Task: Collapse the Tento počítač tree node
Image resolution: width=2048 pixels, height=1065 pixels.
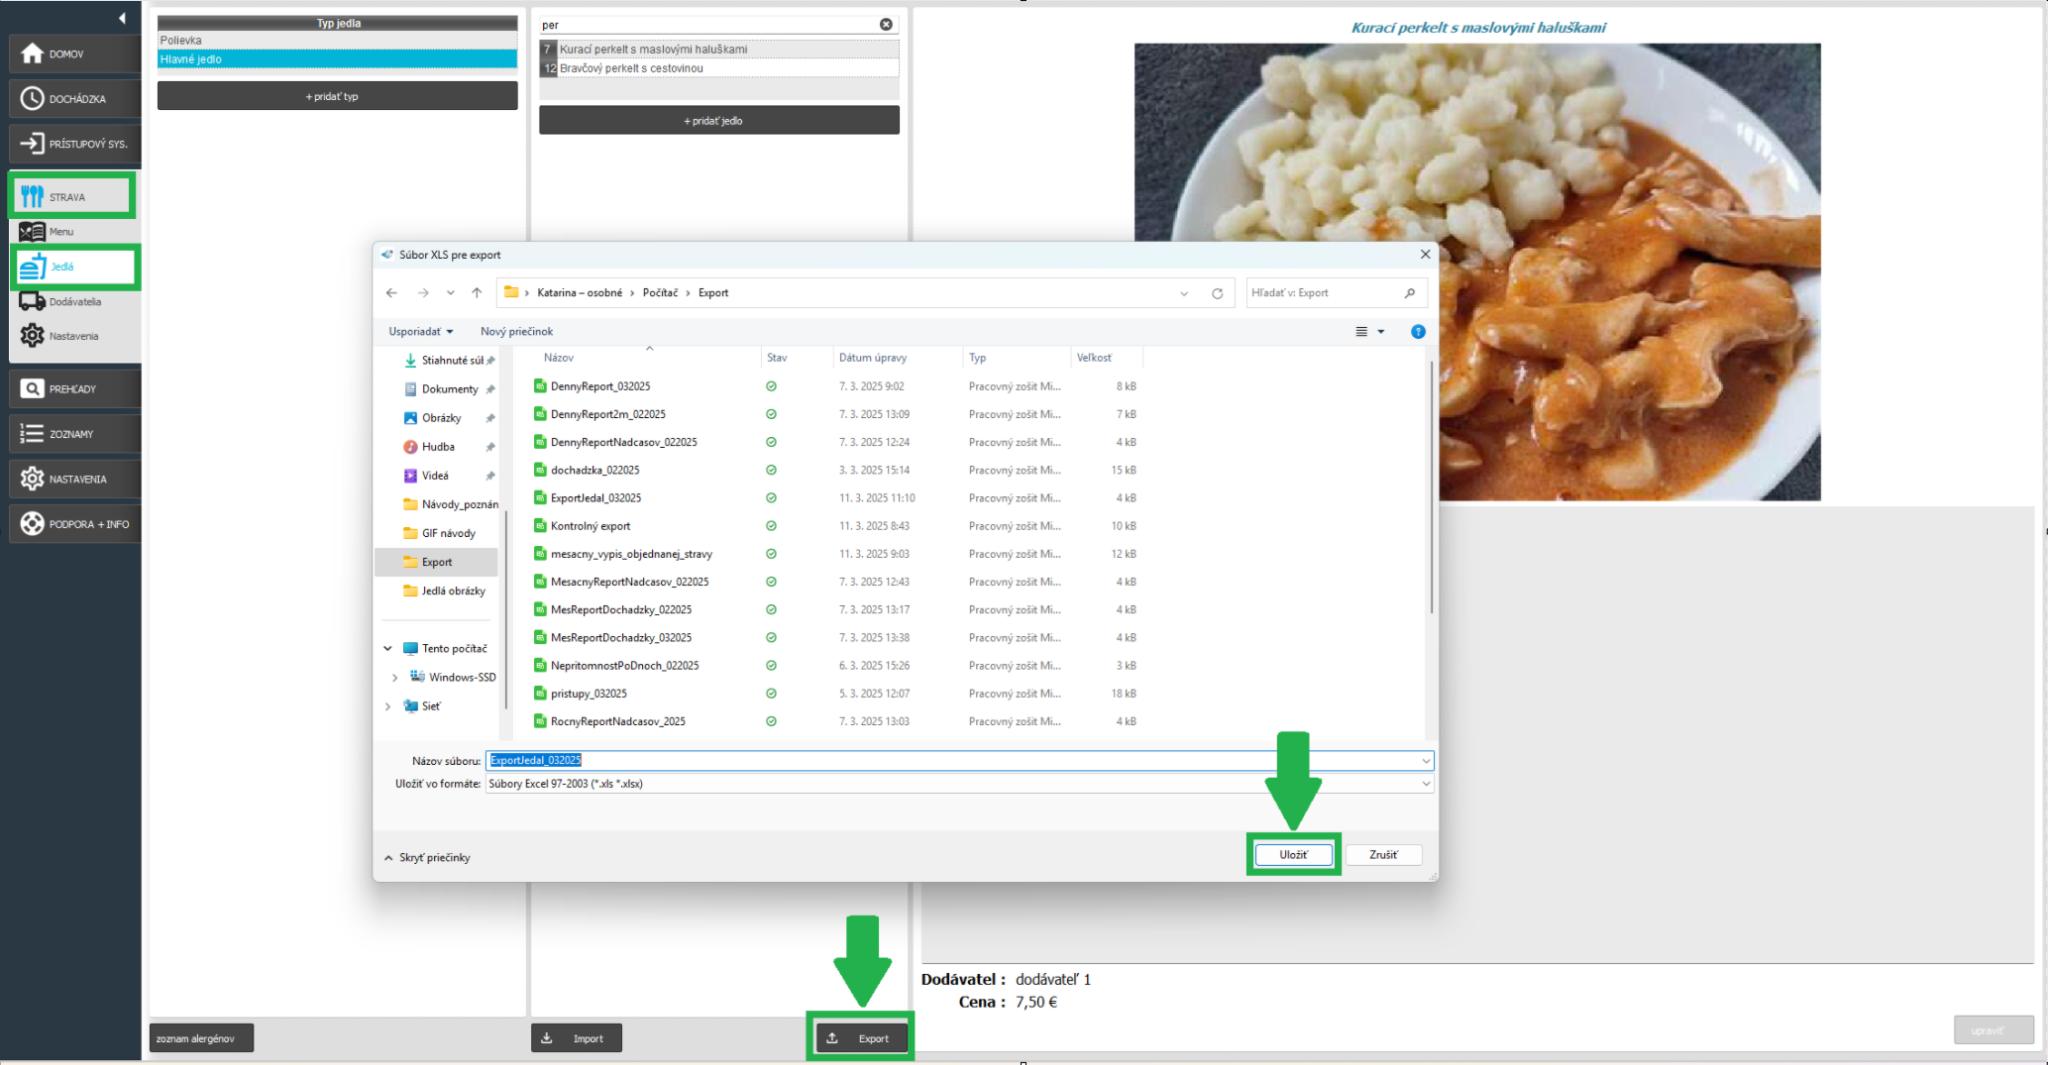Action: coord(388,648)
